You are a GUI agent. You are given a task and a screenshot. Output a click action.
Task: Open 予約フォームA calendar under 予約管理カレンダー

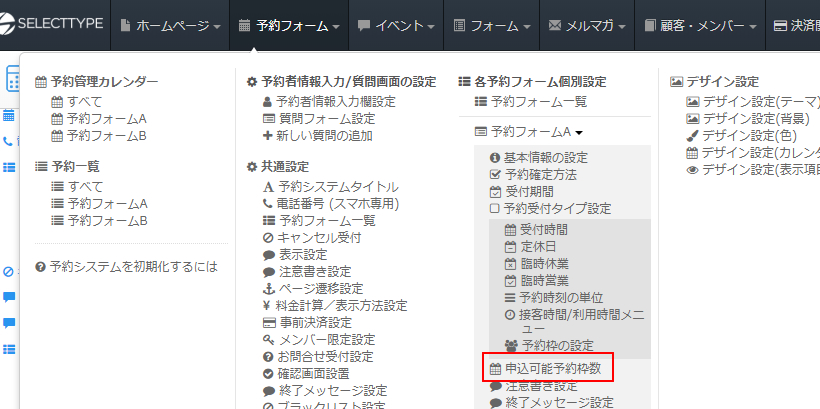click(x=99, y=119)
